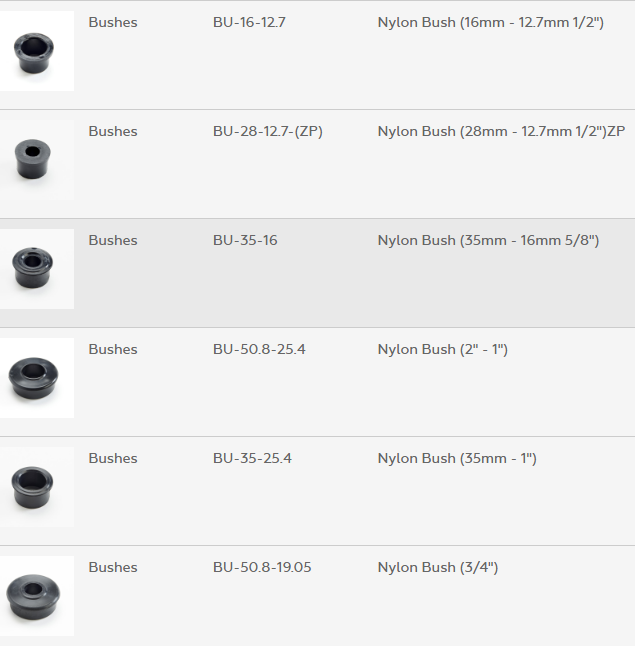Click the Bushes category in BU-35-16 row
The image size is (635, 646).
pos(113,240)
